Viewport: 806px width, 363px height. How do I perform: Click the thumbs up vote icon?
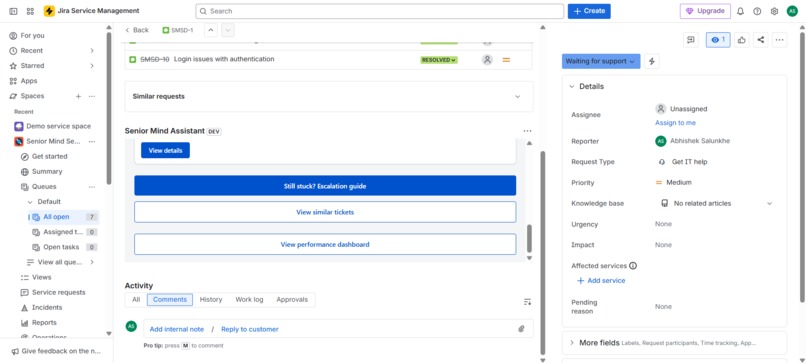pyautogui.click(x=741, y=40)
